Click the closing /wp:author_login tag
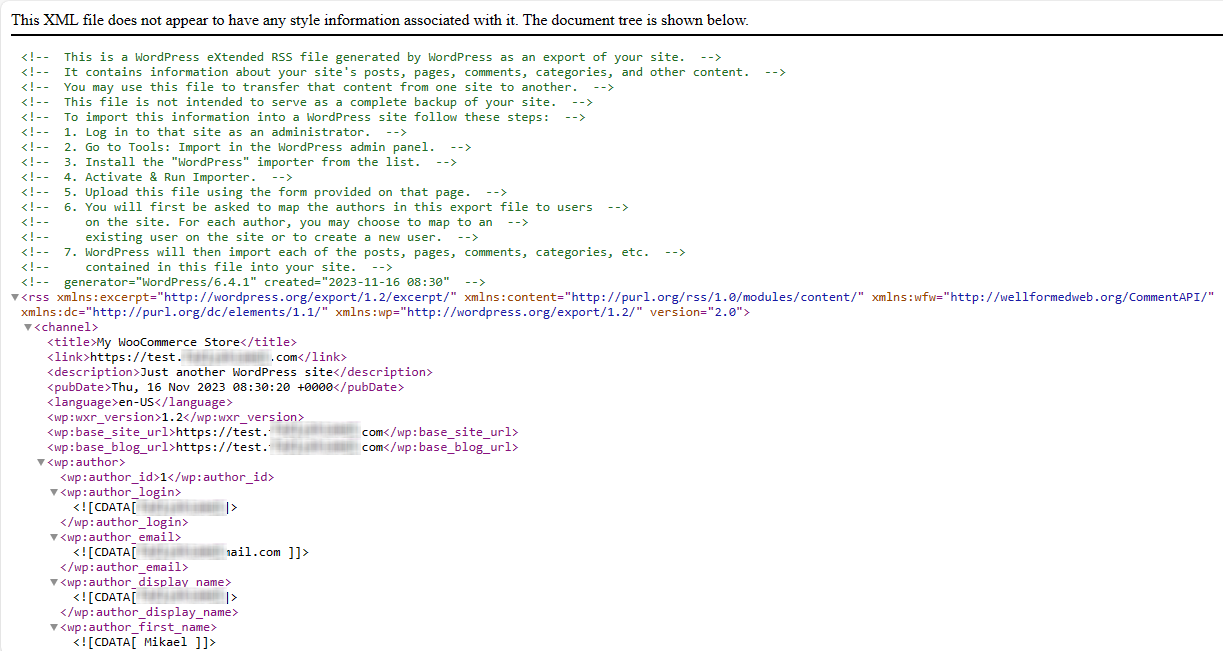Image resolution: width=1223 pixels, height=651 pixels. coord(124,522)
